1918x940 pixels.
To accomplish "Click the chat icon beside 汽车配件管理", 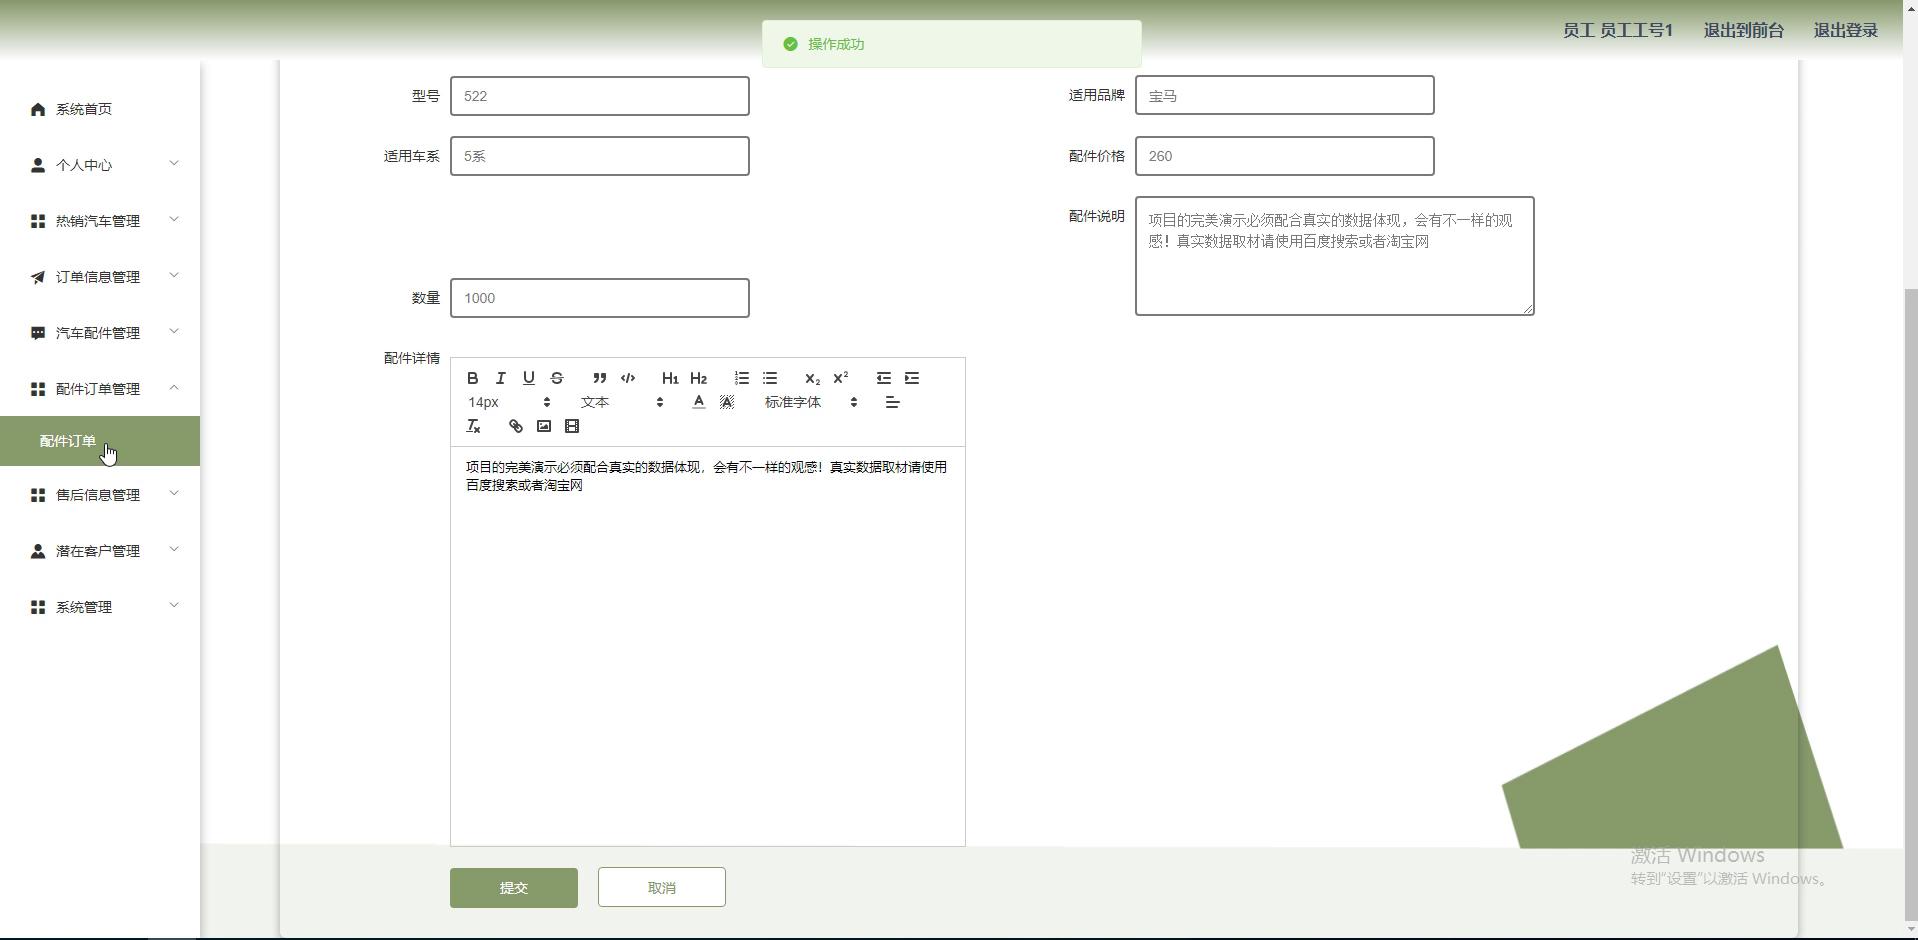I will pos(38,333).
